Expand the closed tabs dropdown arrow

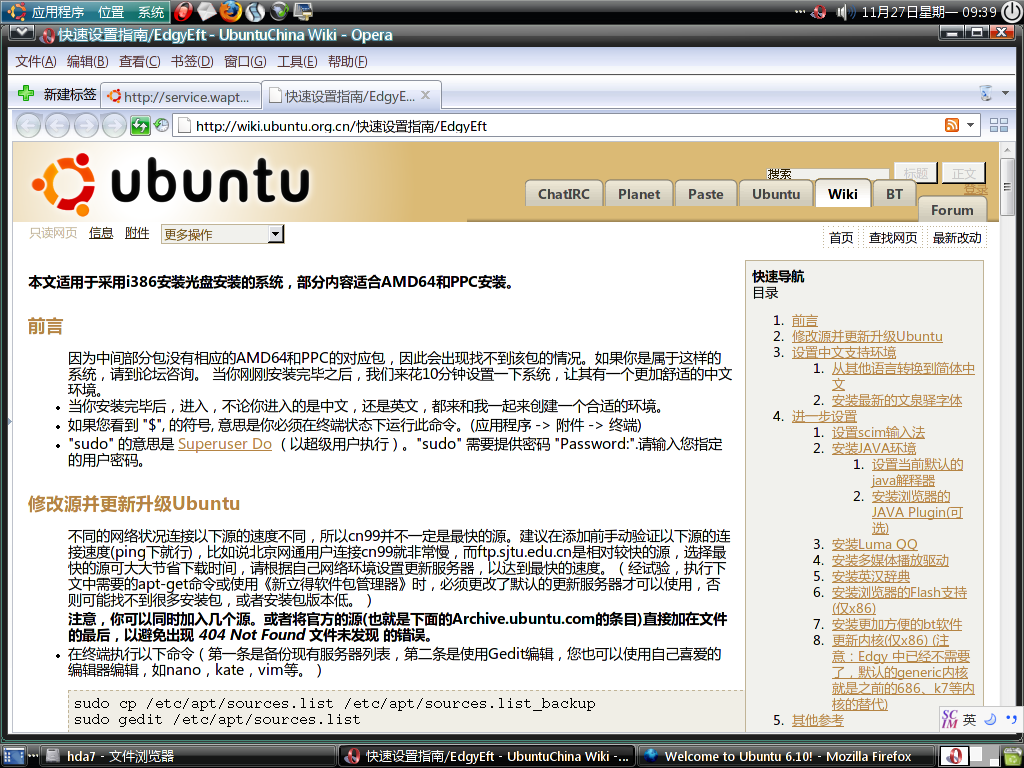1006,93
